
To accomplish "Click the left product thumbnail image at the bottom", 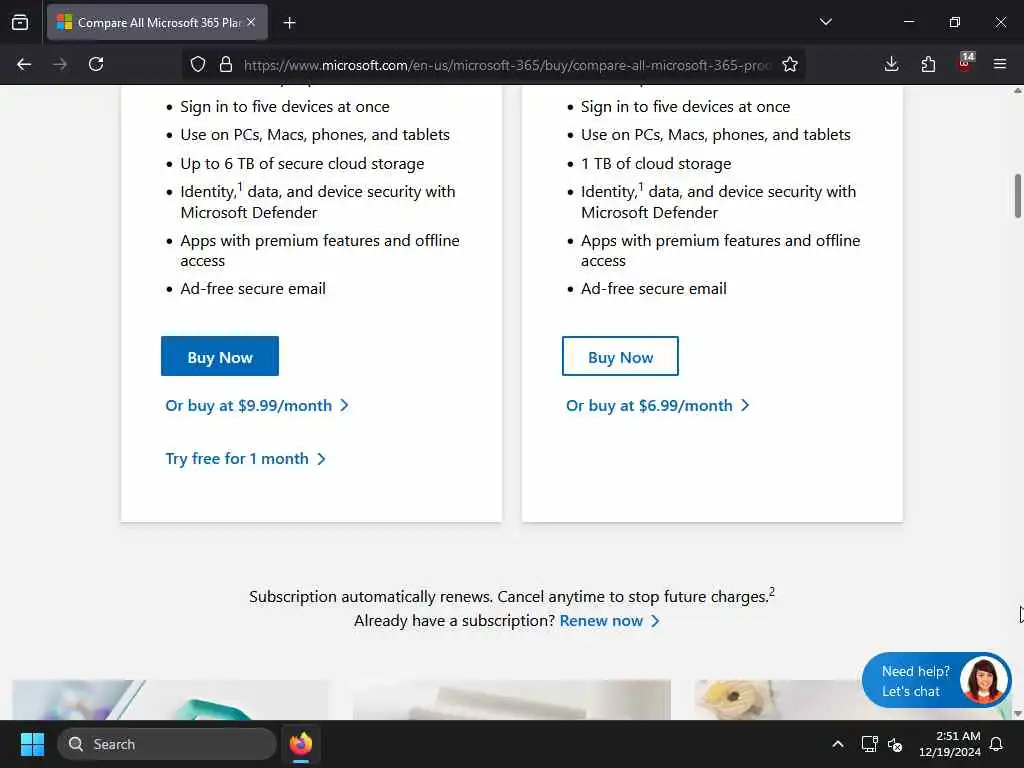I will click(x=170, y=699).
